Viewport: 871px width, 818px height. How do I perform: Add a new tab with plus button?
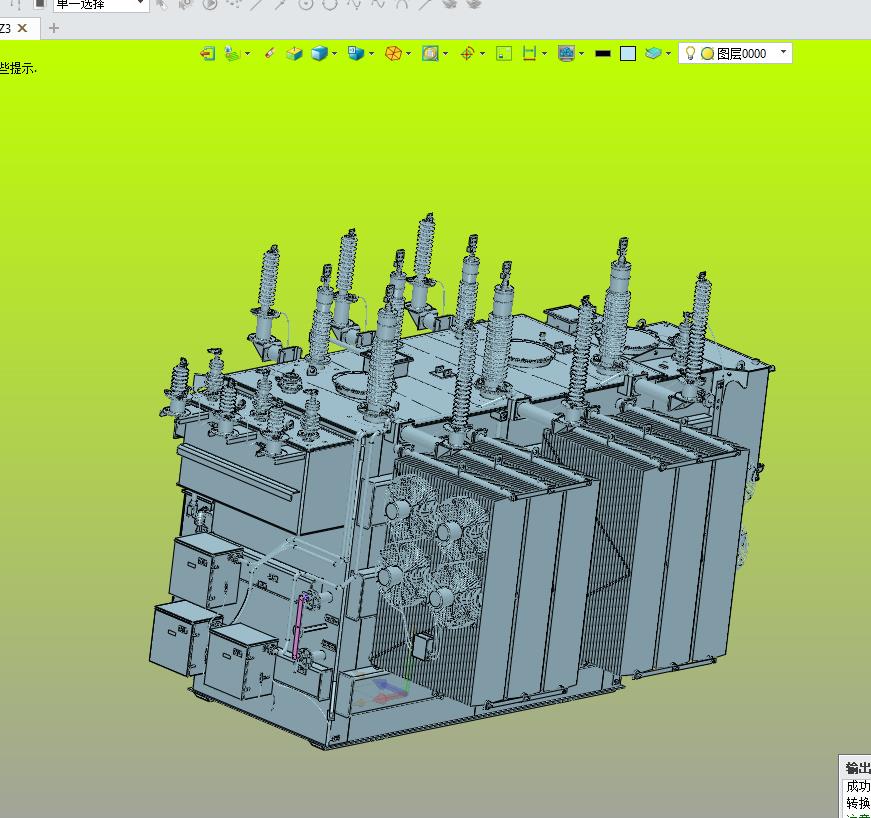pos(53,28)
